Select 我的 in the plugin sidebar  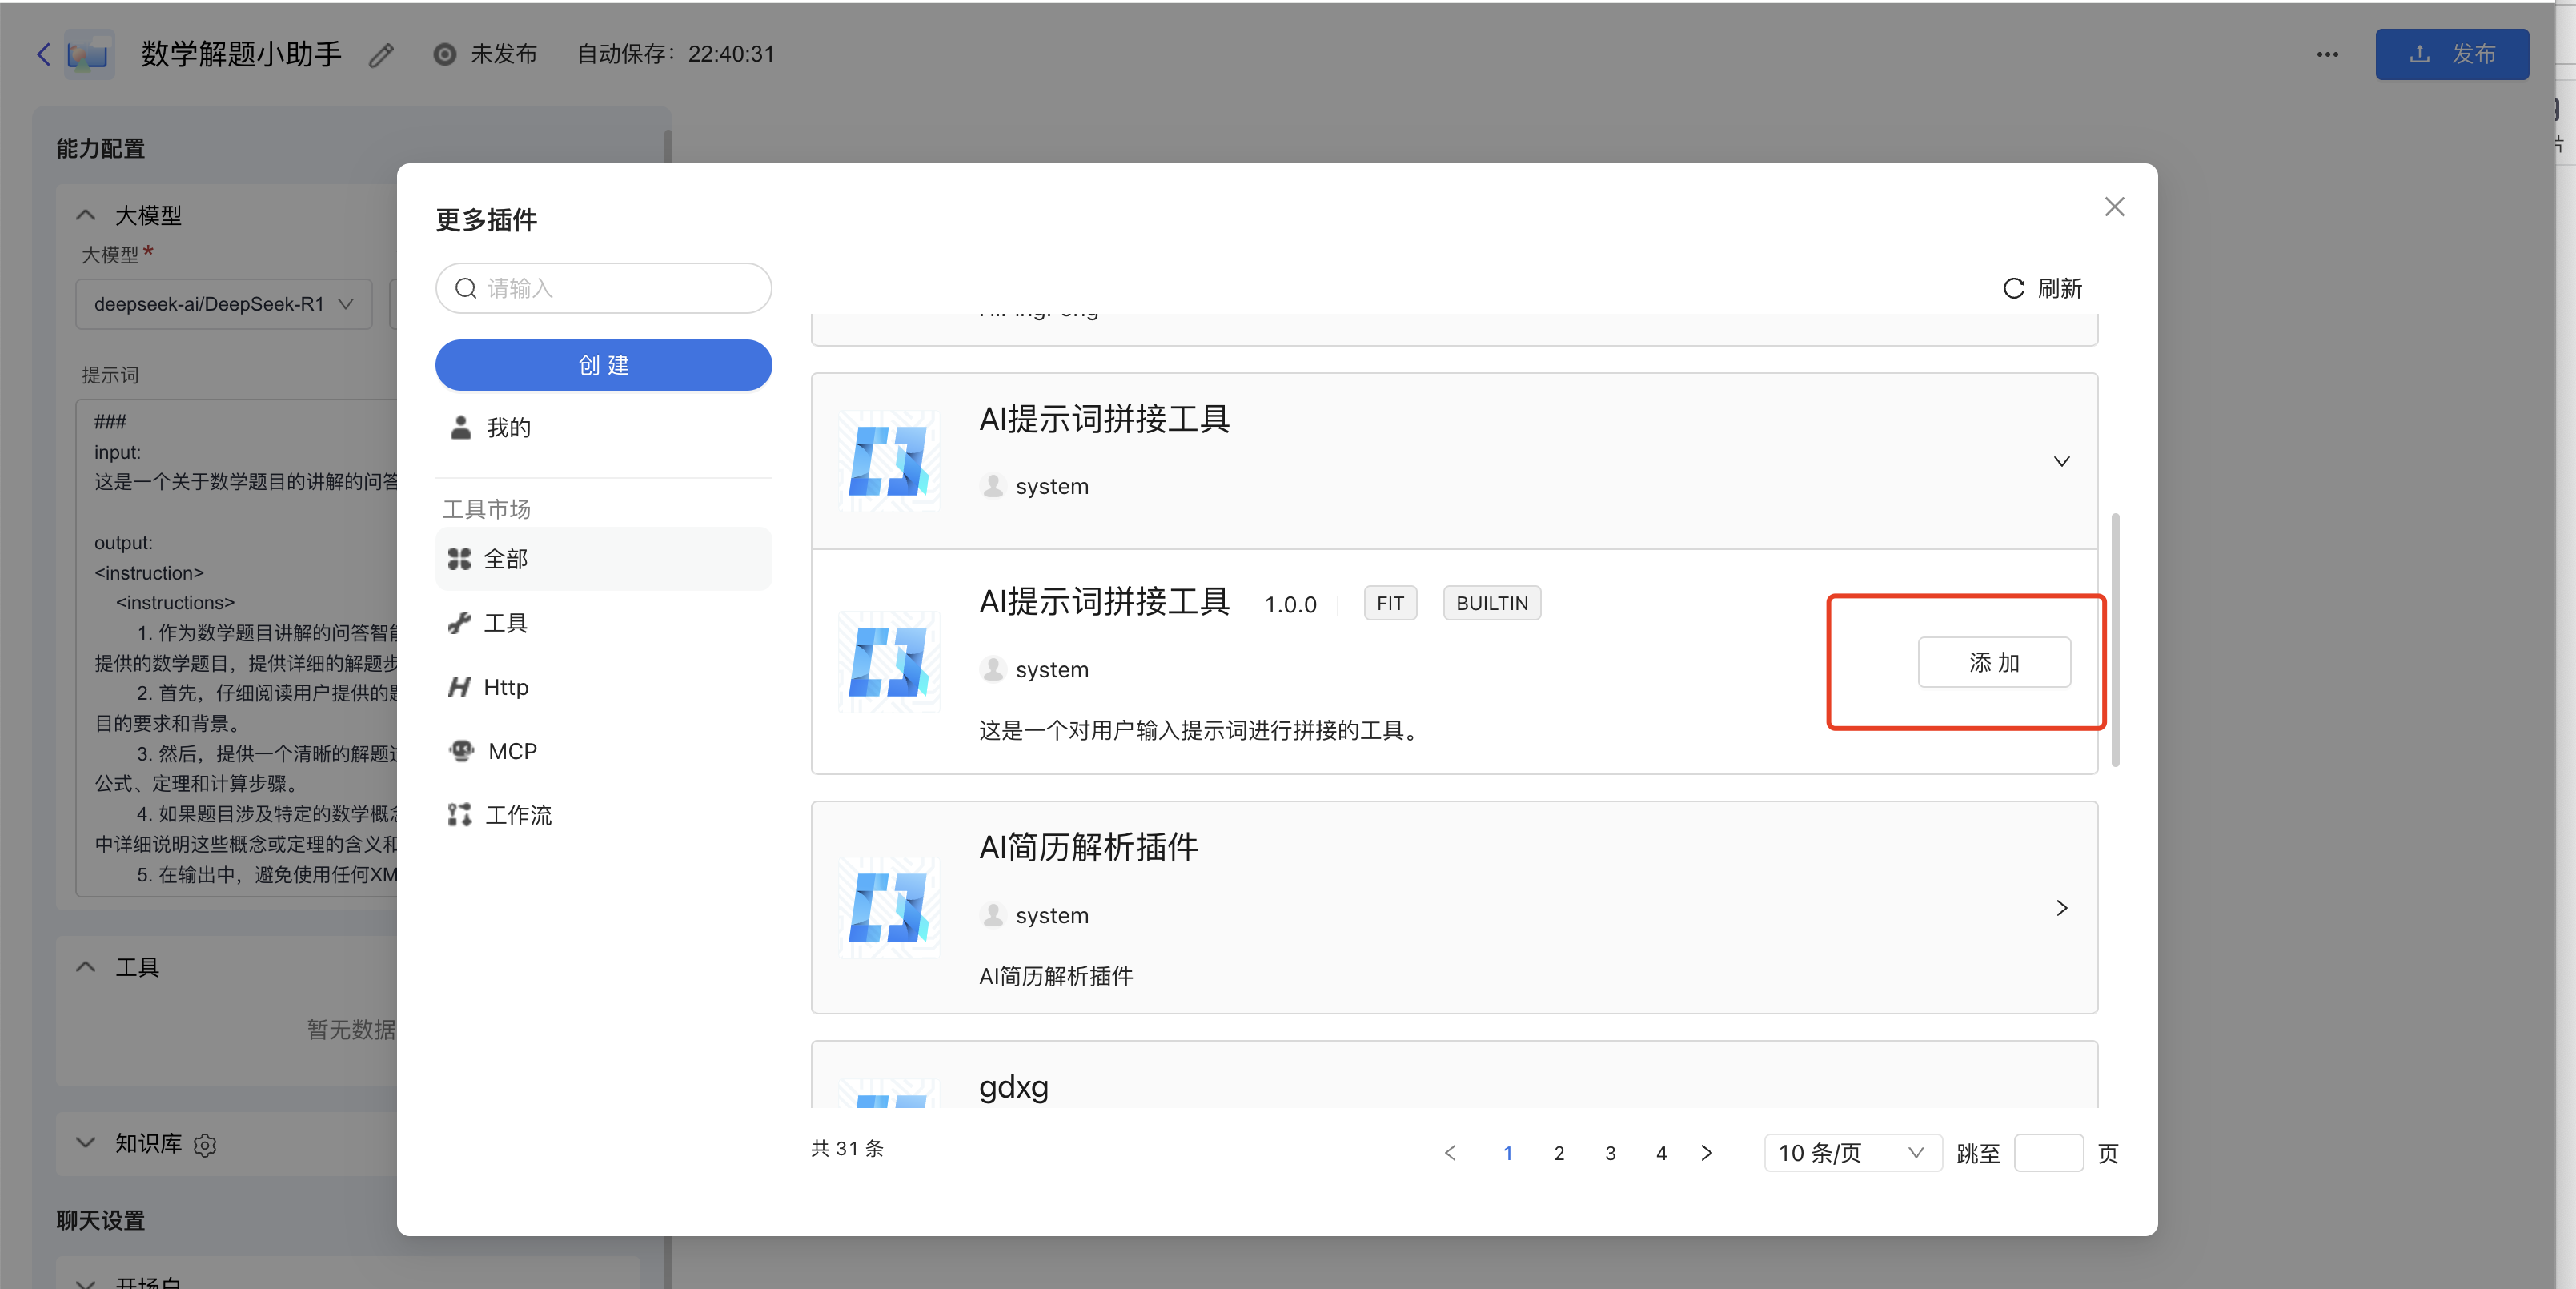(508, 427)
